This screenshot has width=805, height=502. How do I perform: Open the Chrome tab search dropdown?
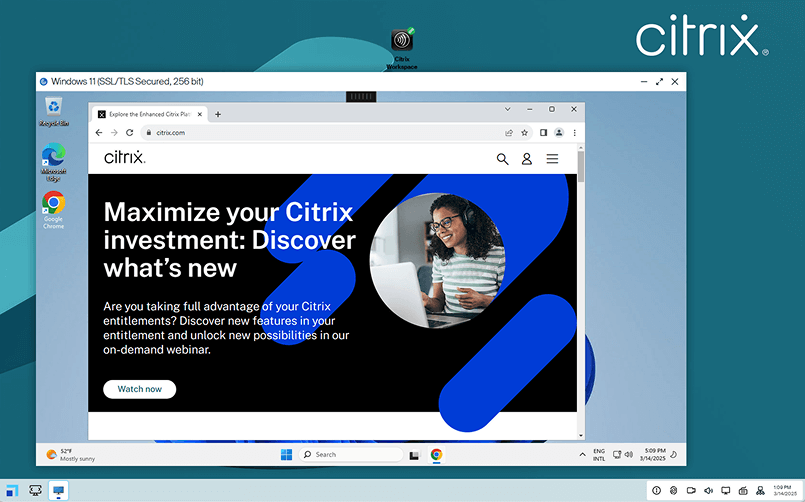507,108
